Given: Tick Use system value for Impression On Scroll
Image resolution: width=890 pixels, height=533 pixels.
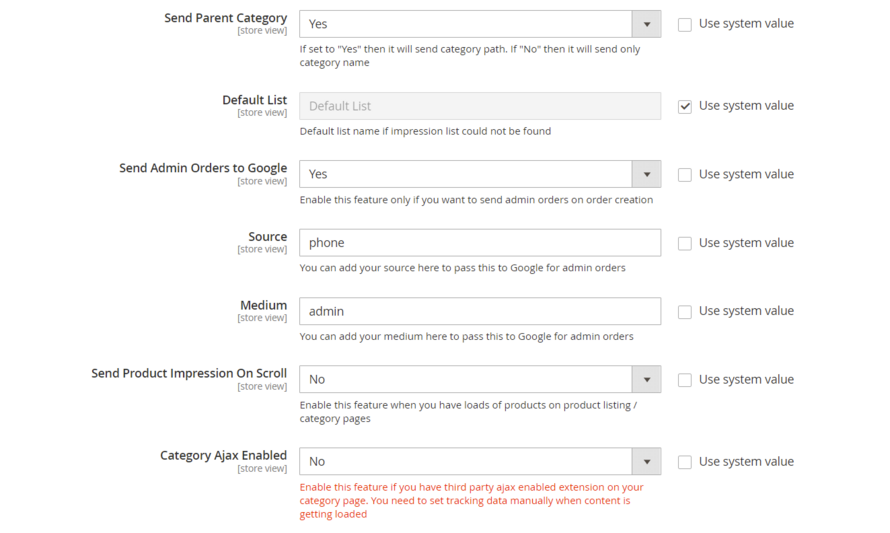Looking at the screenshot, I should point(685,380).
